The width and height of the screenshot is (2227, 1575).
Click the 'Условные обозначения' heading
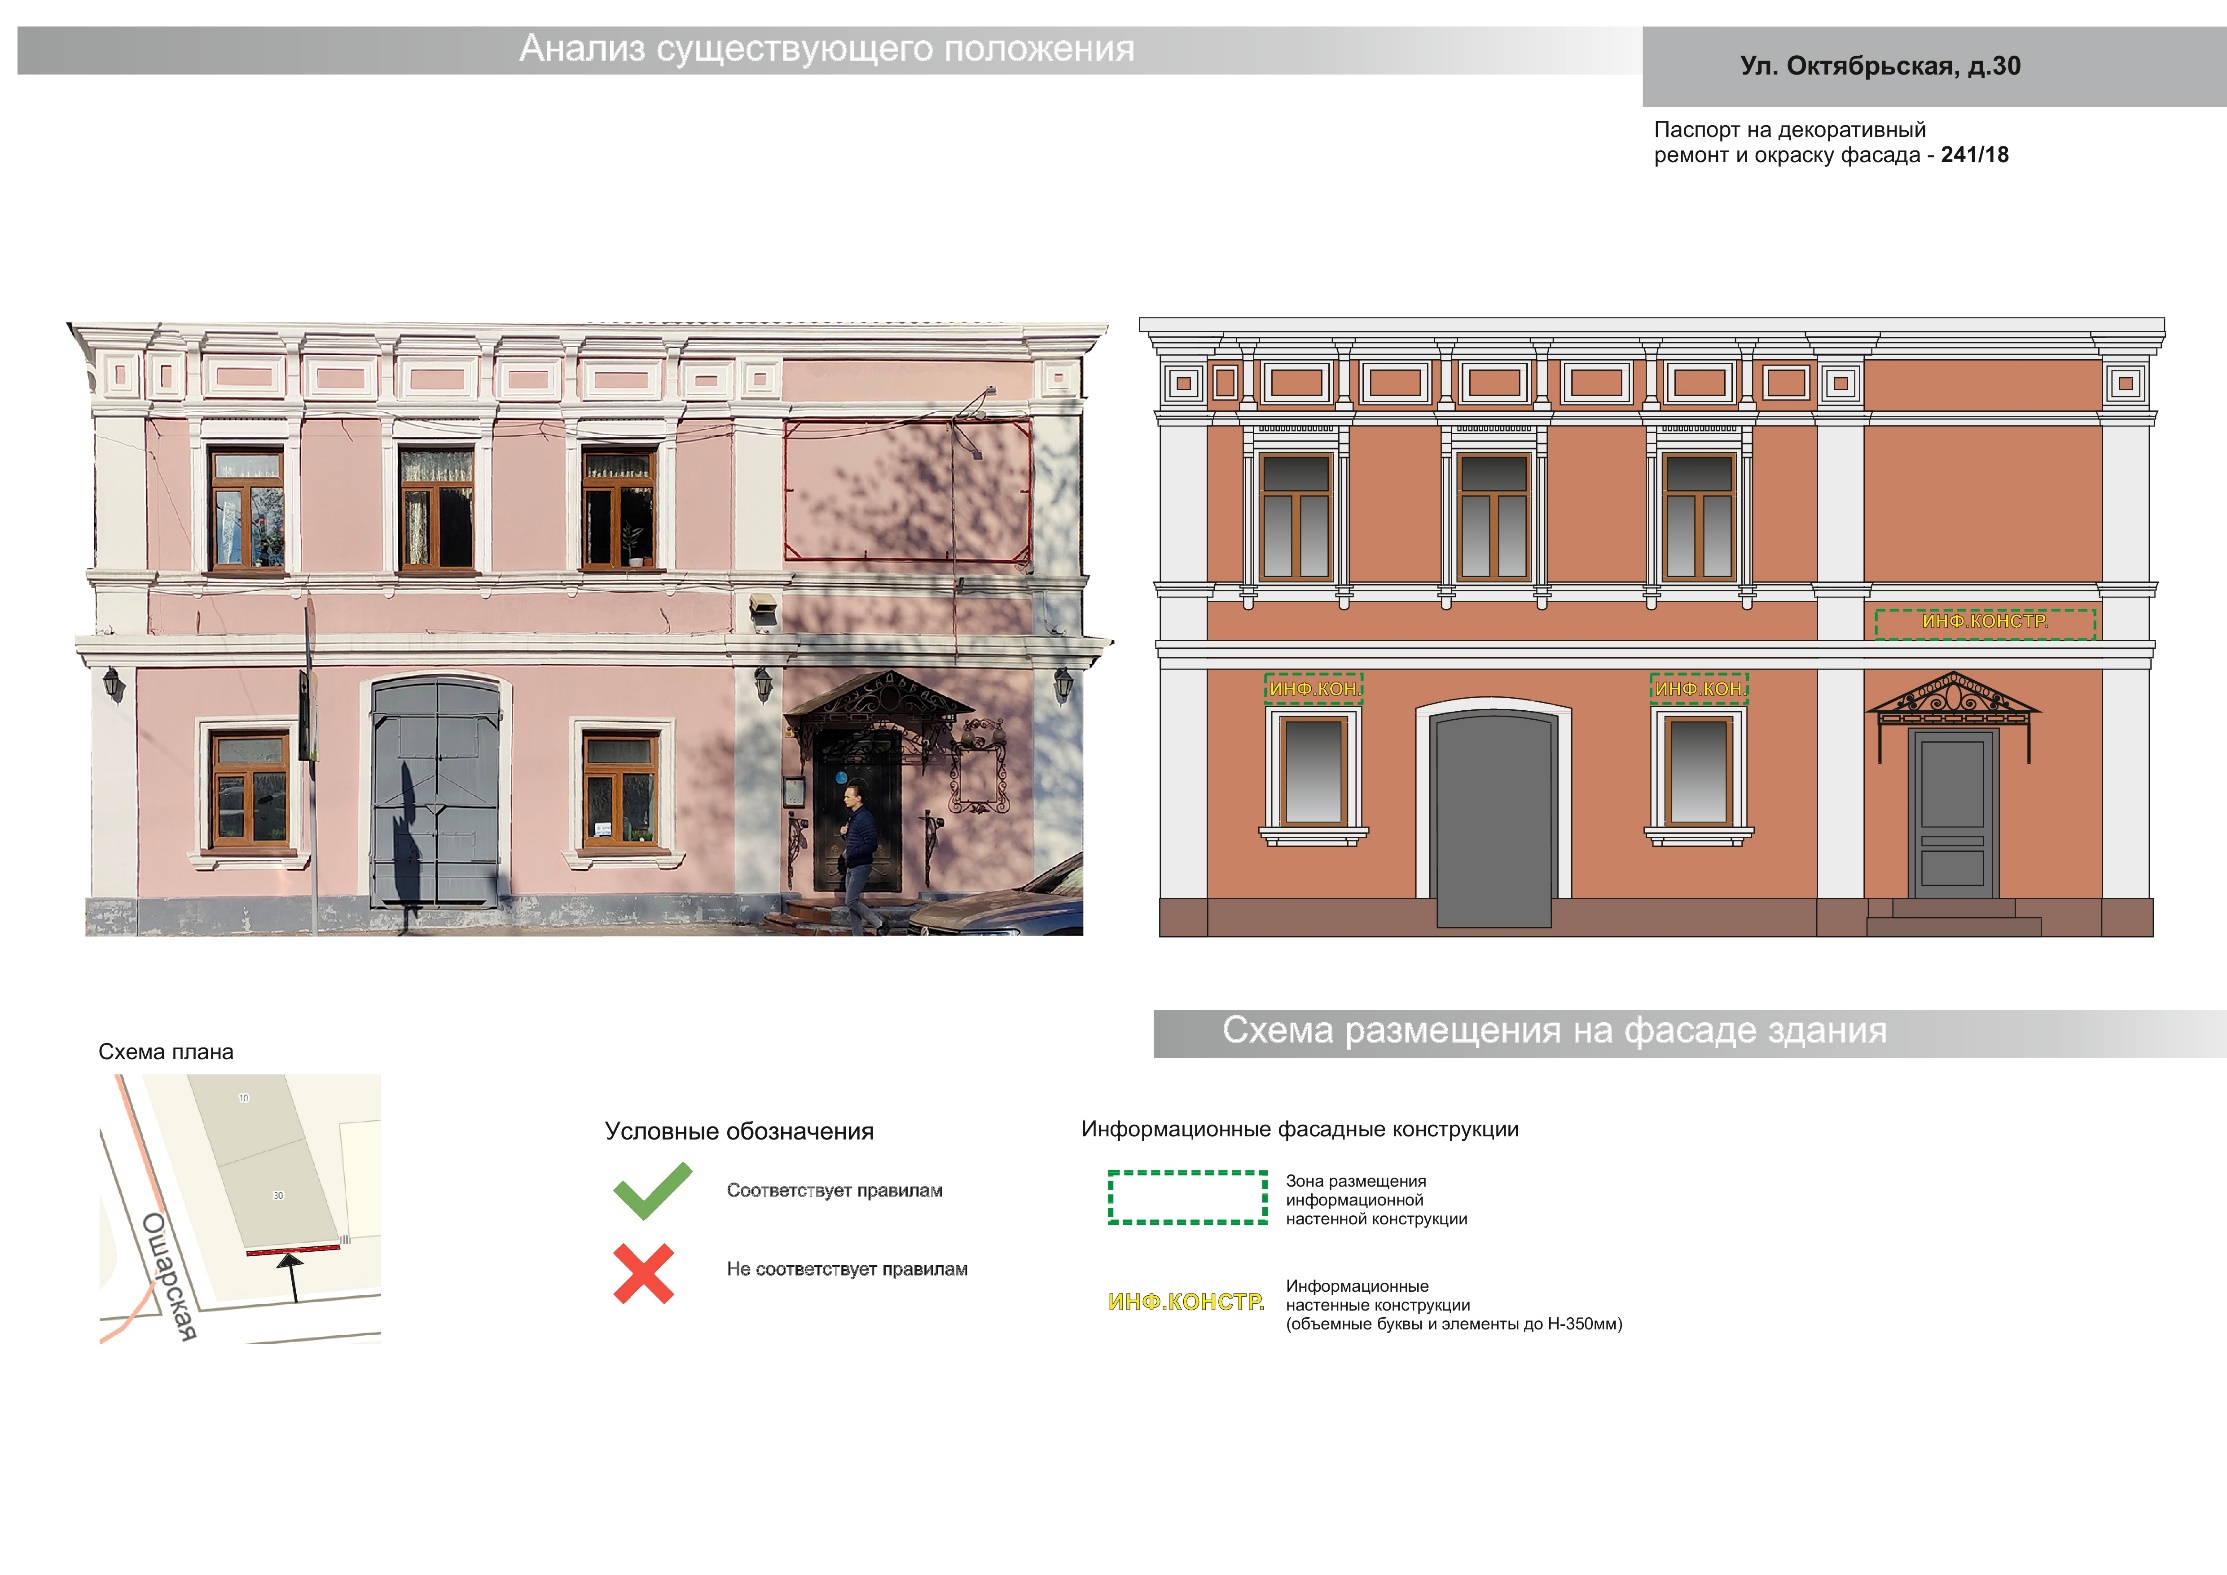pyautogui.click(x=739, y=1131)
